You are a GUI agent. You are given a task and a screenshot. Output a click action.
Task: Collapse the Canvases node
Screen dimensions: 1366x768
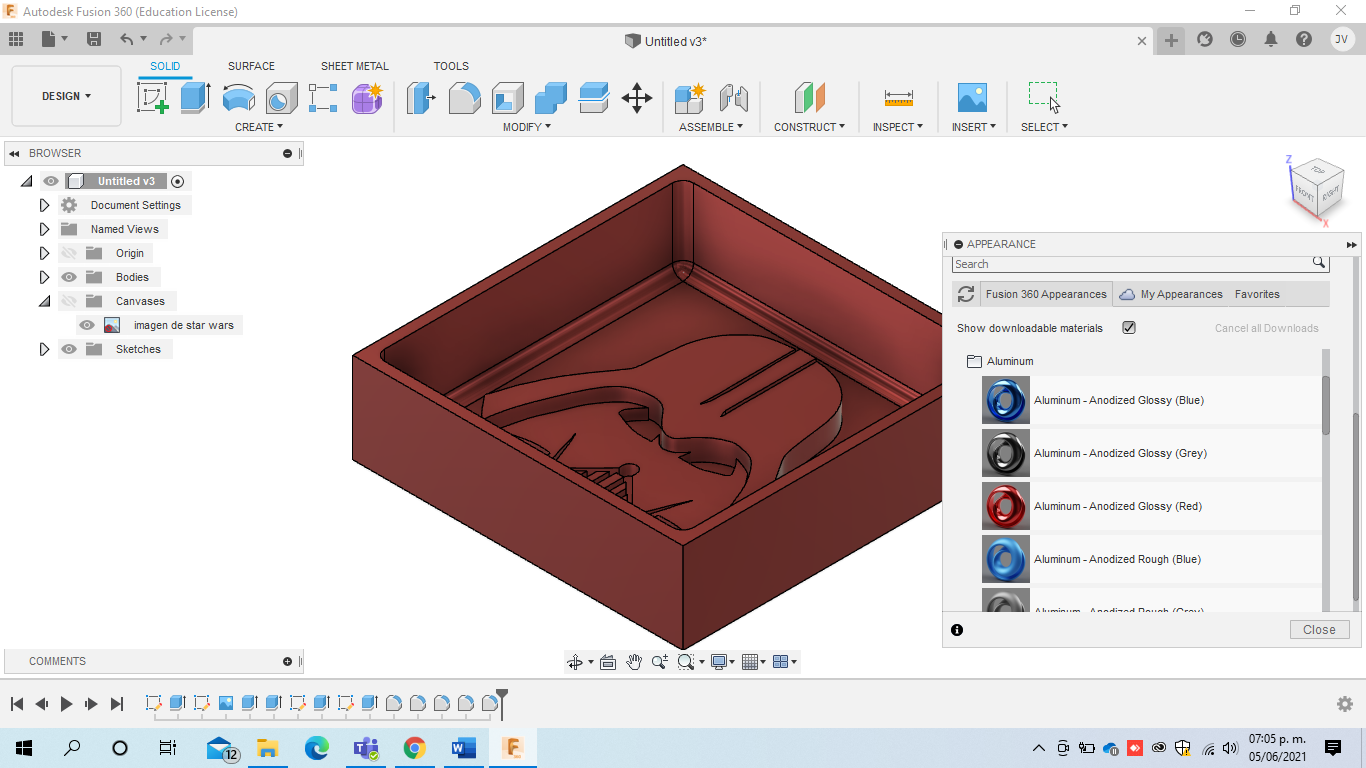[44, 301]
